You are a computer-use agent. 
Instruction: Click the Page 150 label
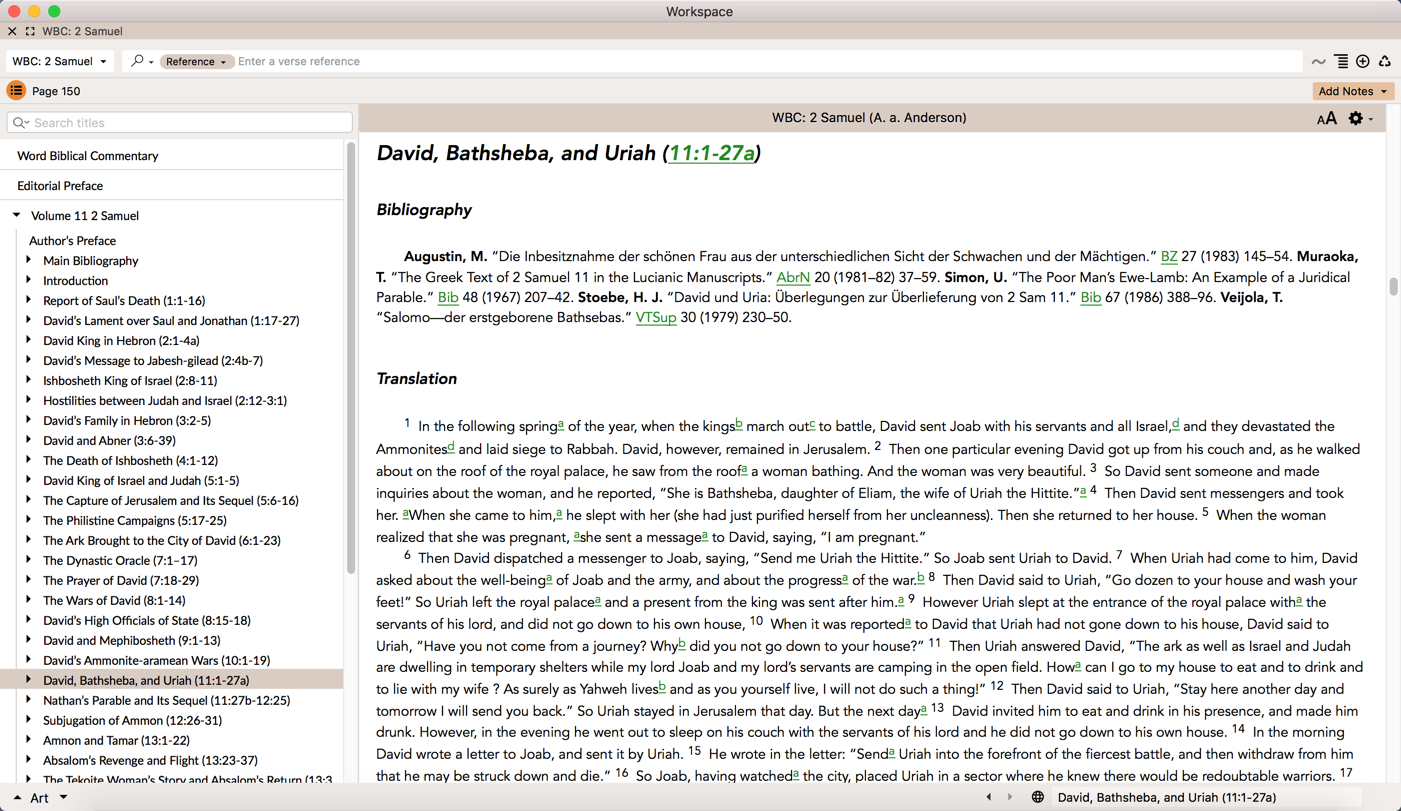coord(56,91)
